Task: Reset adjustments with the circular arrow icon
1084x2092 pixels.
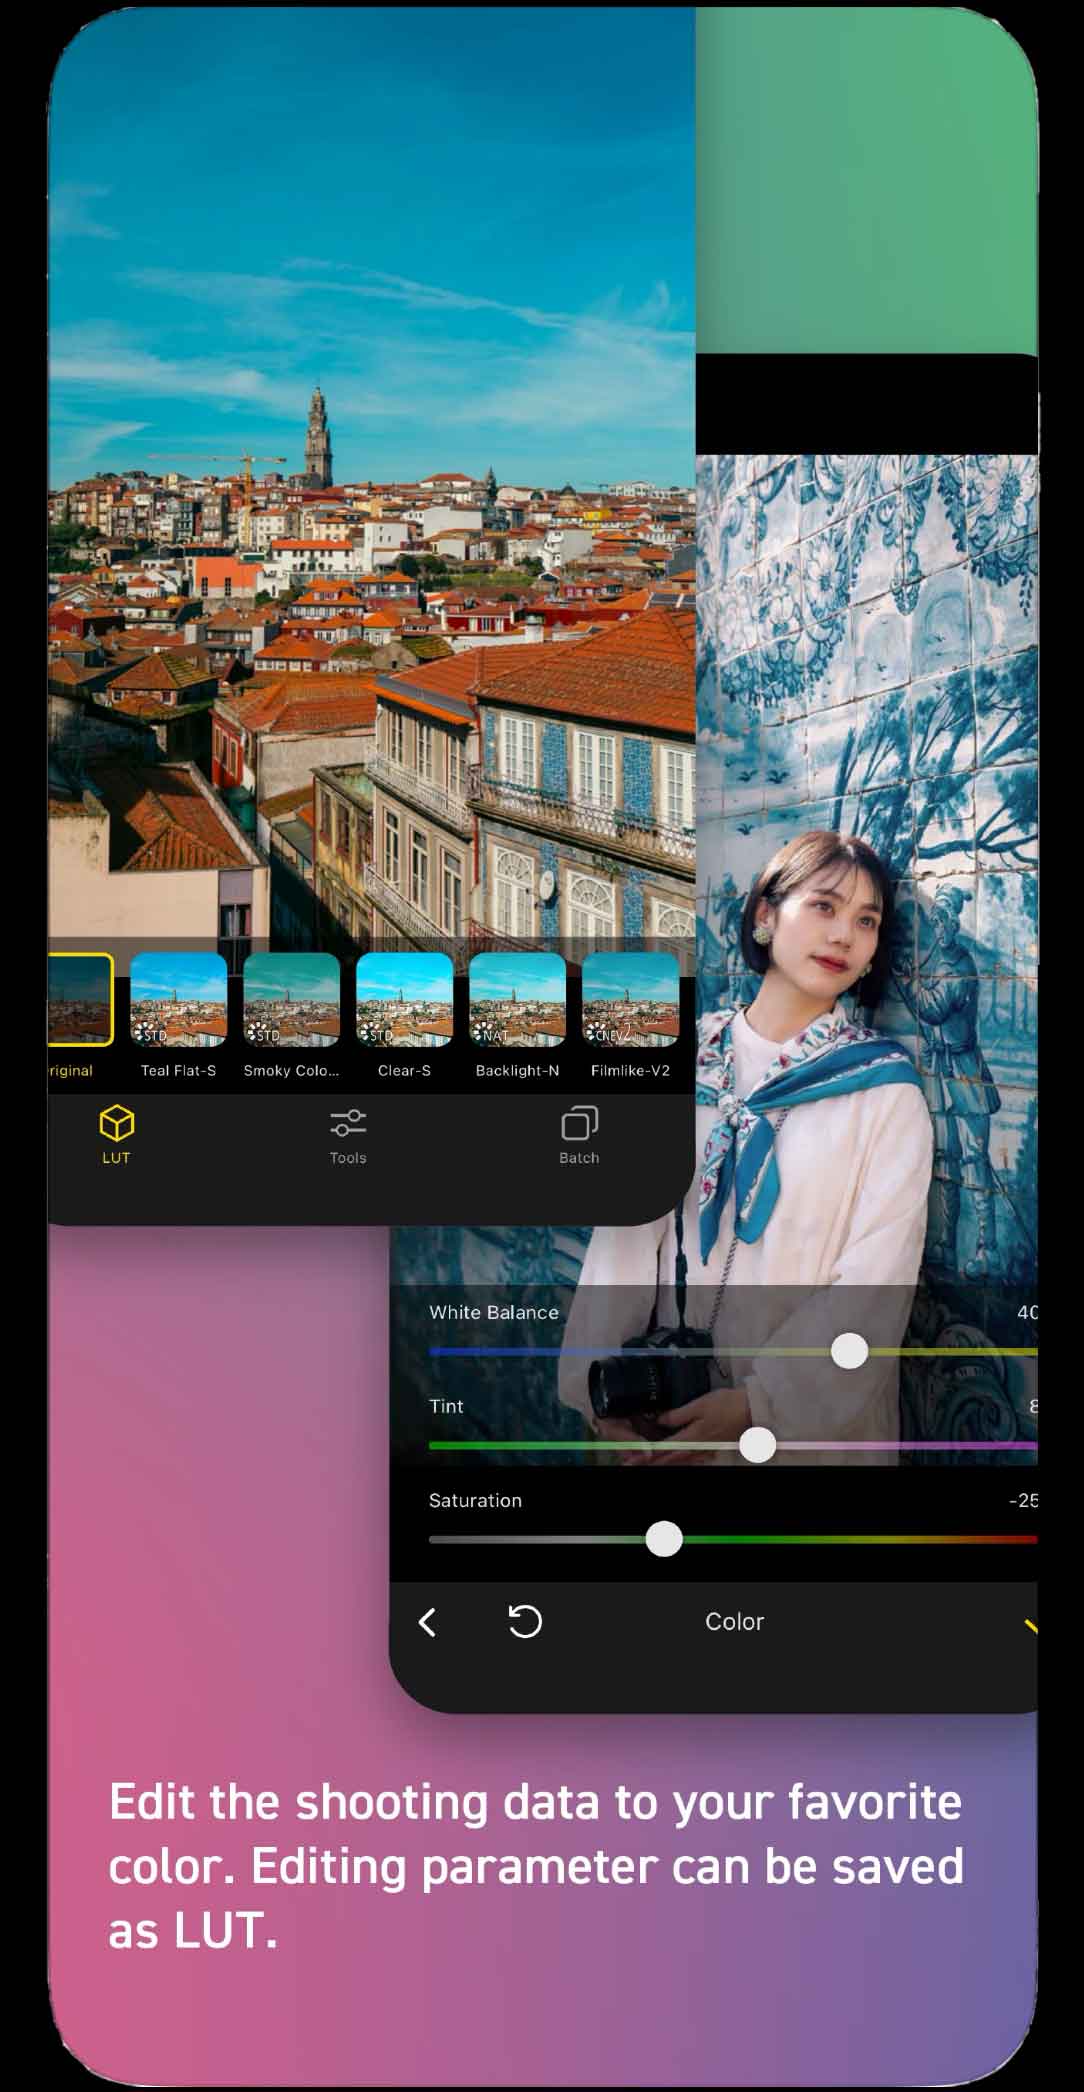Action: point(525,1621)
